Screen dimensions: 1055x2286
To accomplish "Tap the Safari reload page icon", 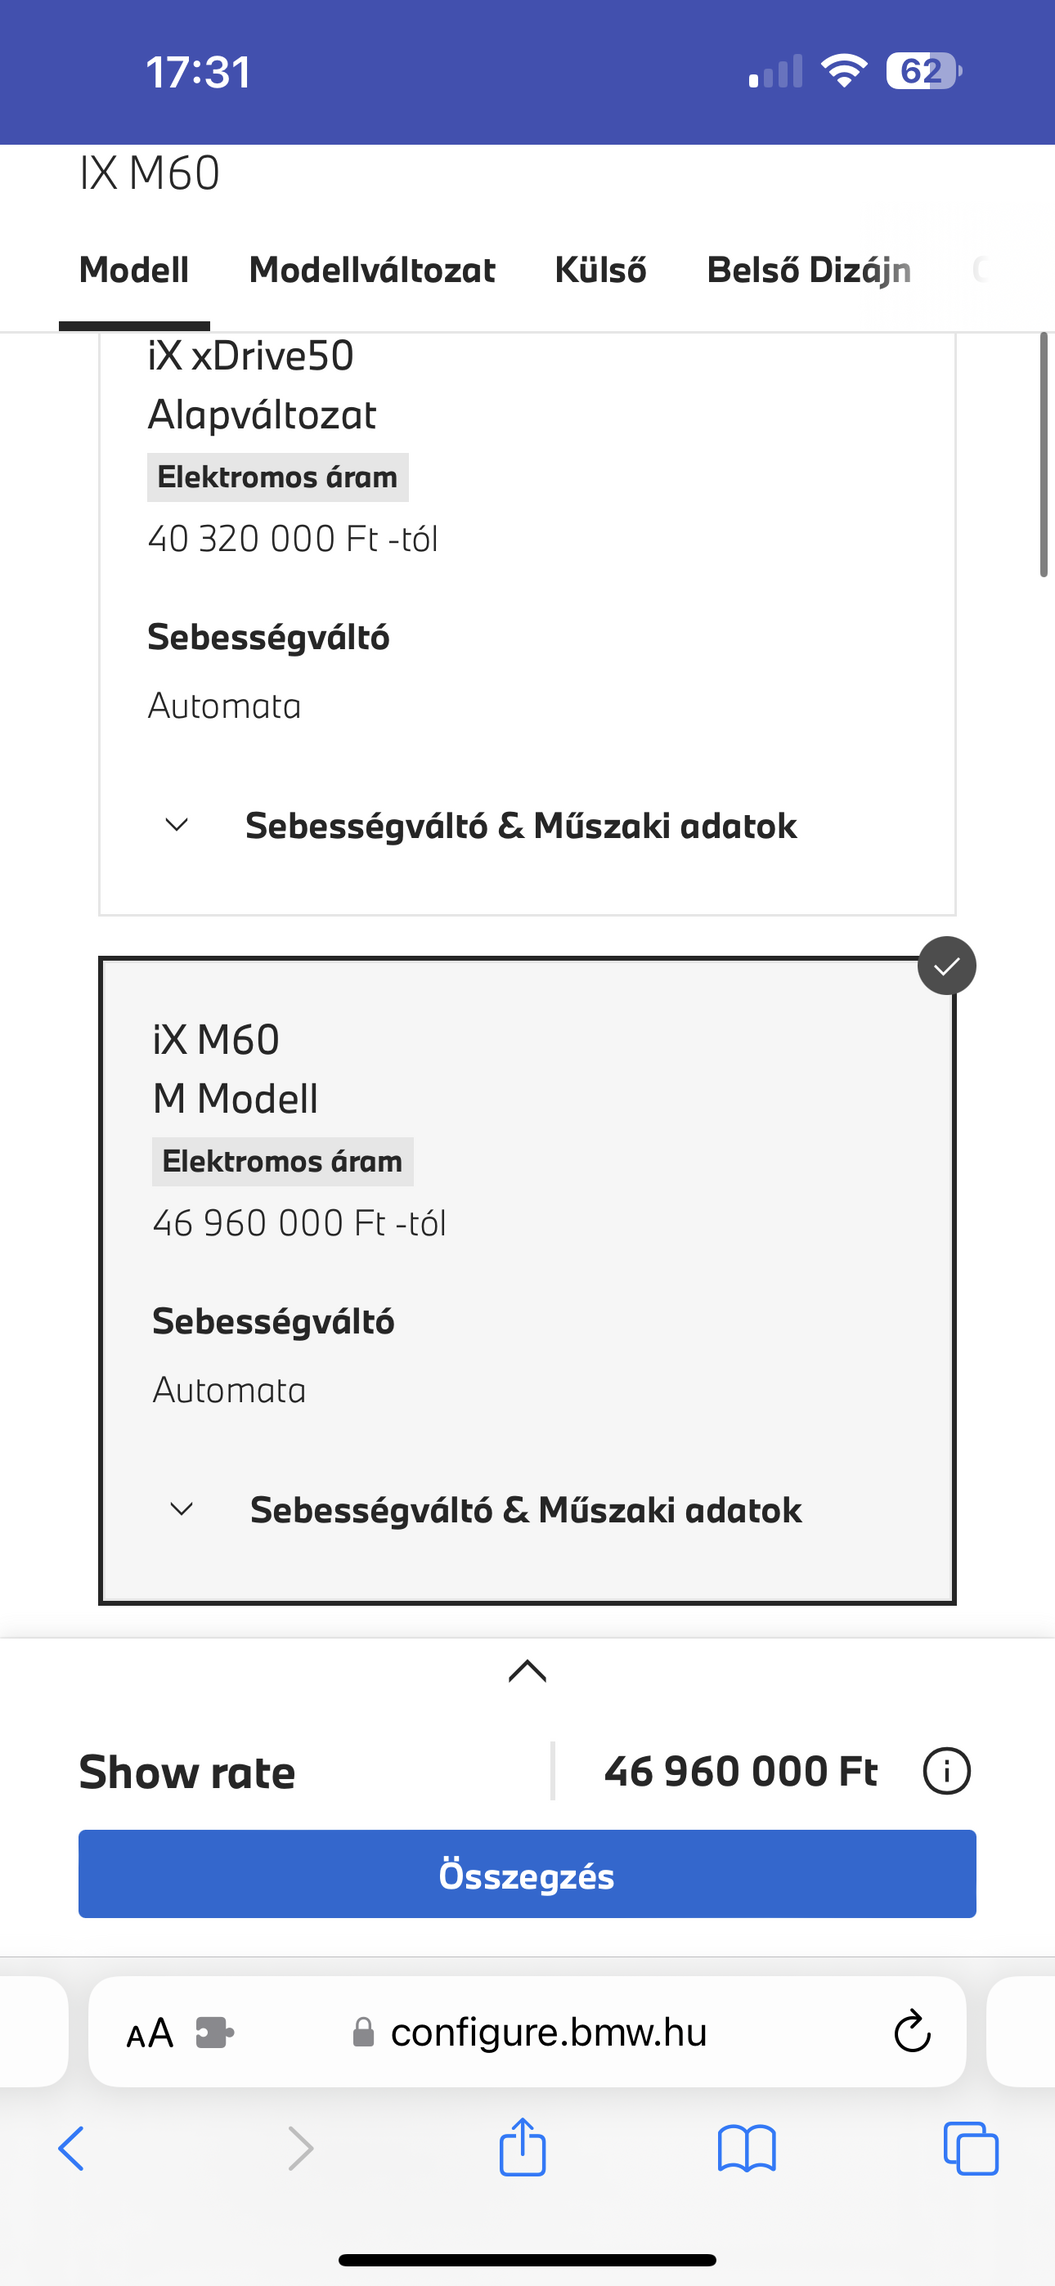I will (x=911, y=2032).
